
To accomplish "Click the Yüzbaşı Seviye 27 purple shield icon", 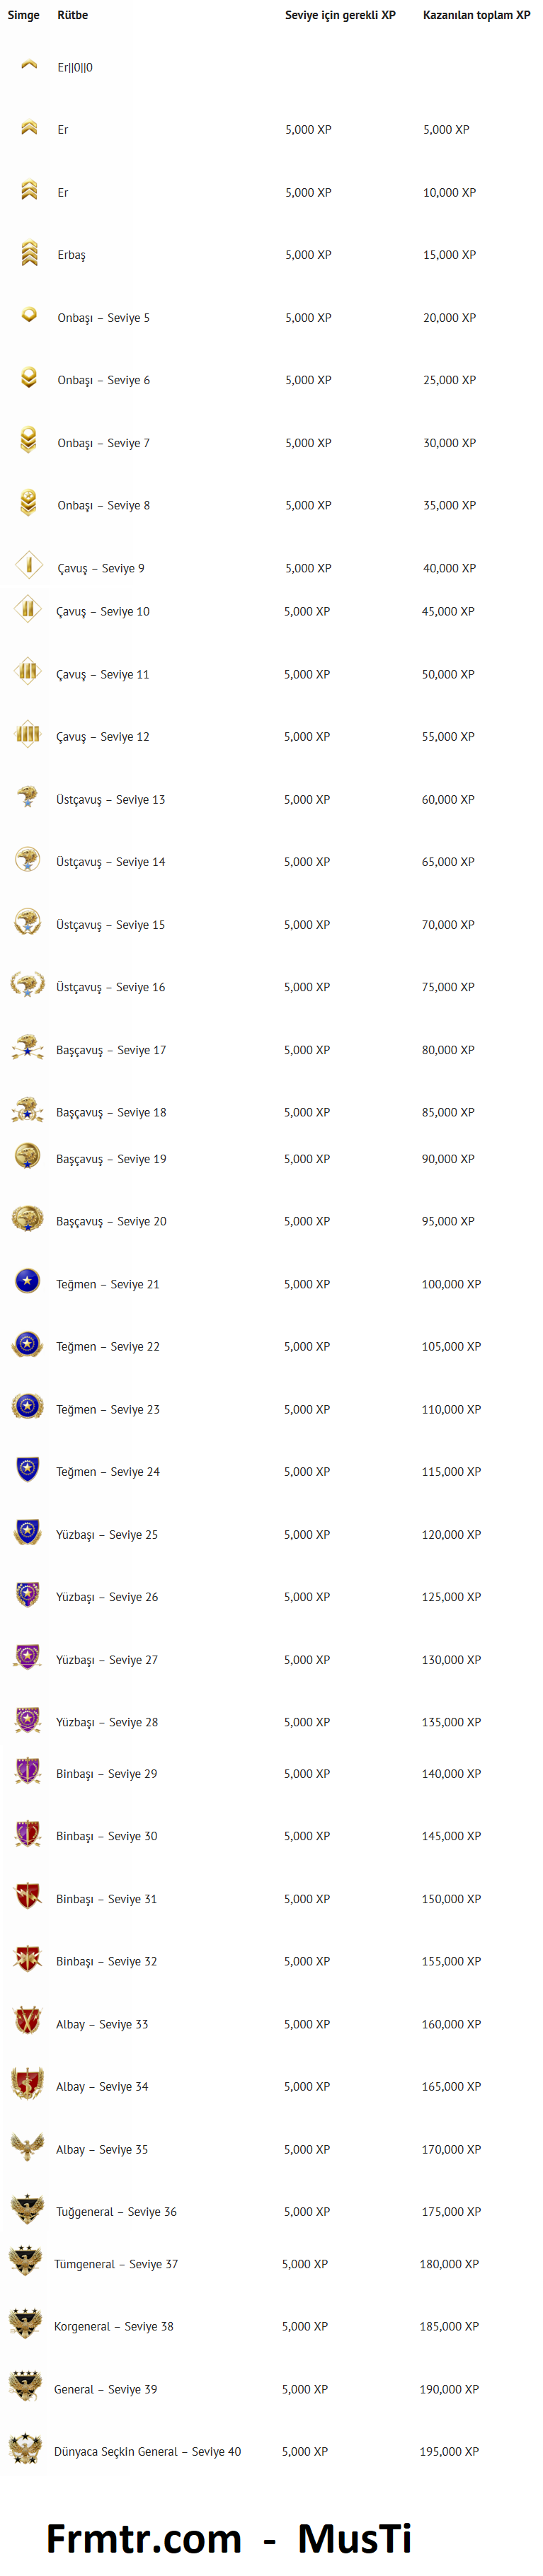I will [x=27, y=1657].
